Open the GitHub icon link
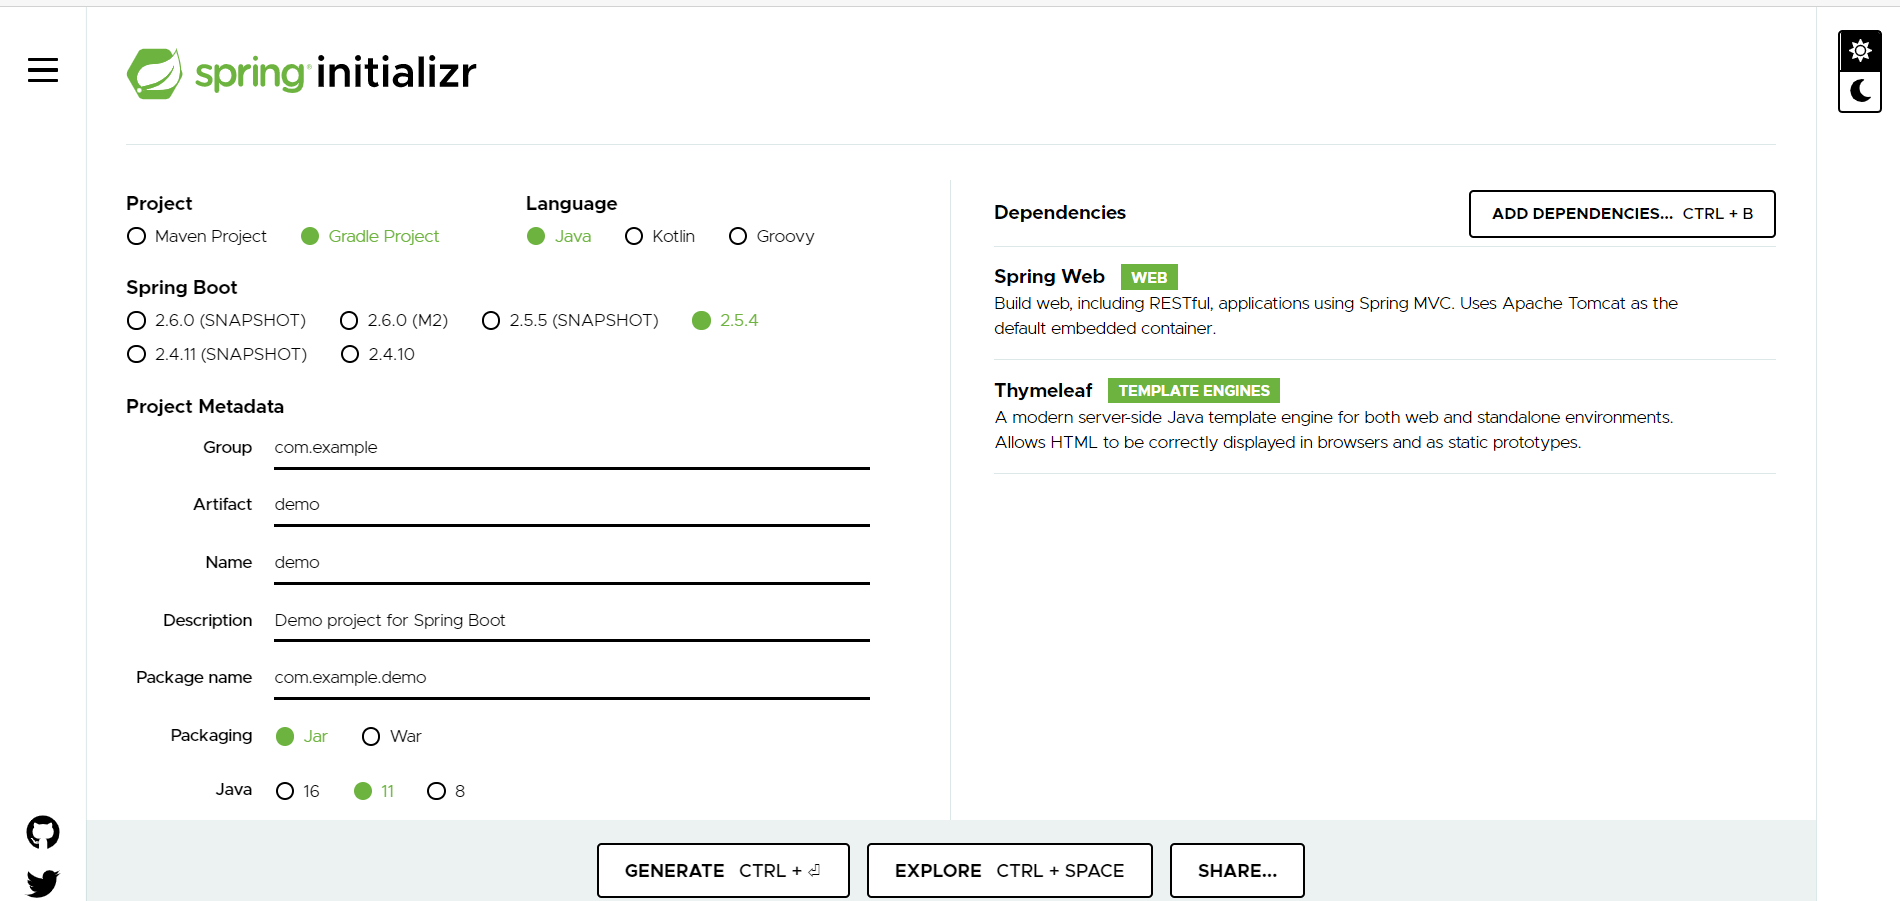The width and height of the screenshot is (1900, 901). (x=43, y=832)
